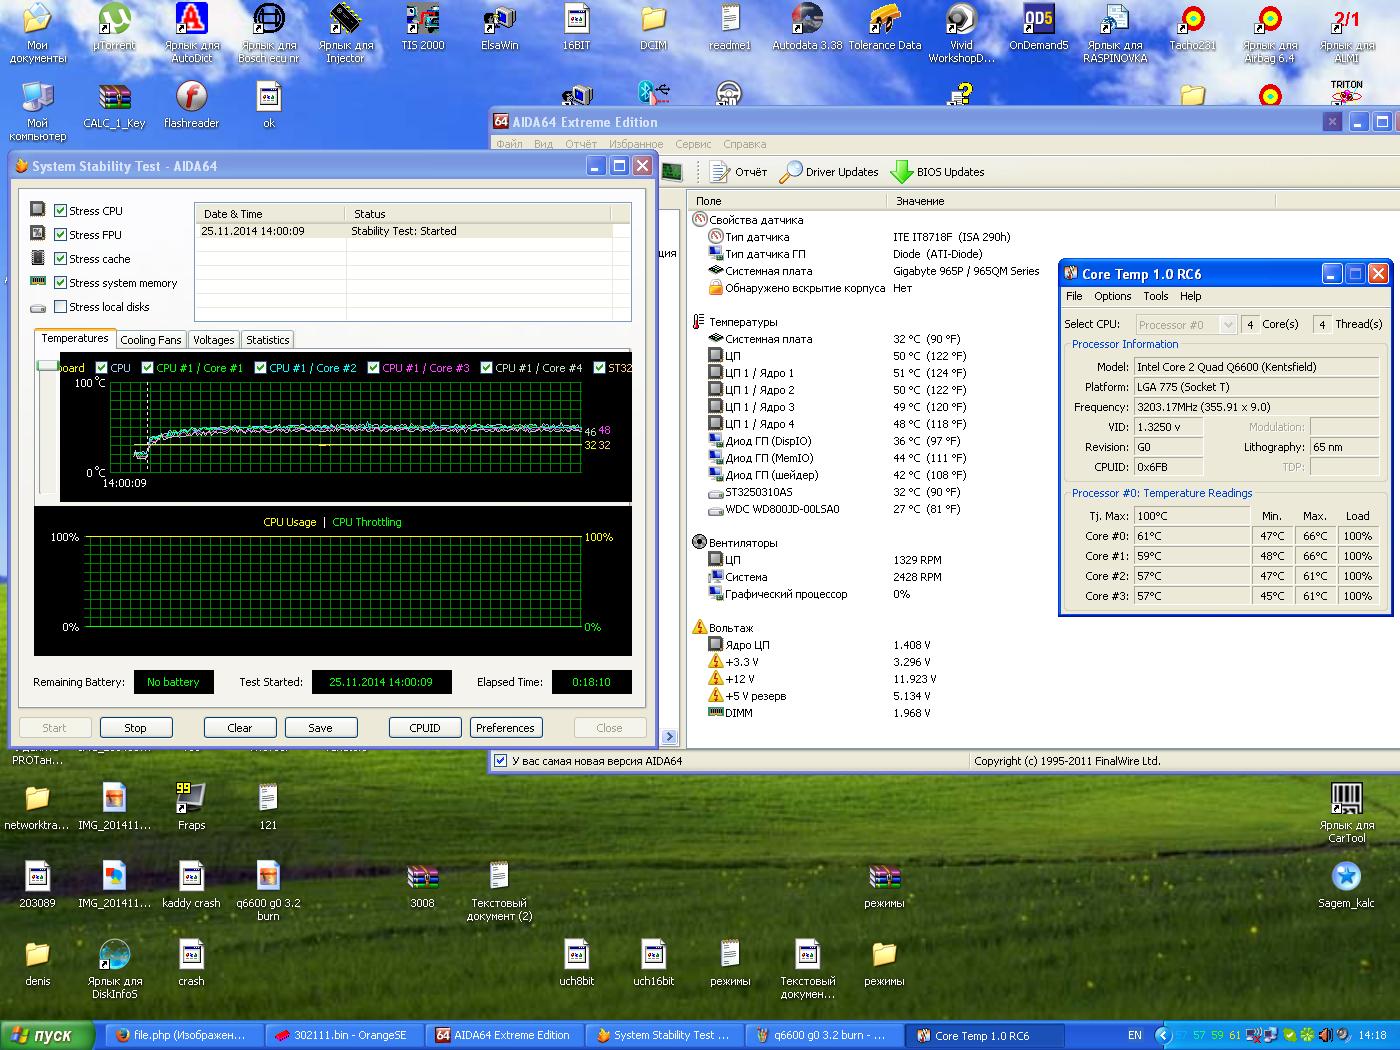Switch to the Cooling Fans tab
This screenshot has height=1050, width=1400.
[151, 340]
